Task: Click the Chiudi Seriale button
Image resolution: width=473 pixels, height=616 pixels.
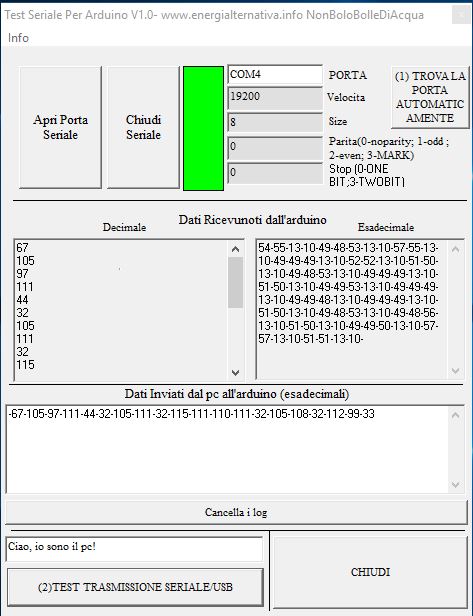Action: (x=143, y=127)
